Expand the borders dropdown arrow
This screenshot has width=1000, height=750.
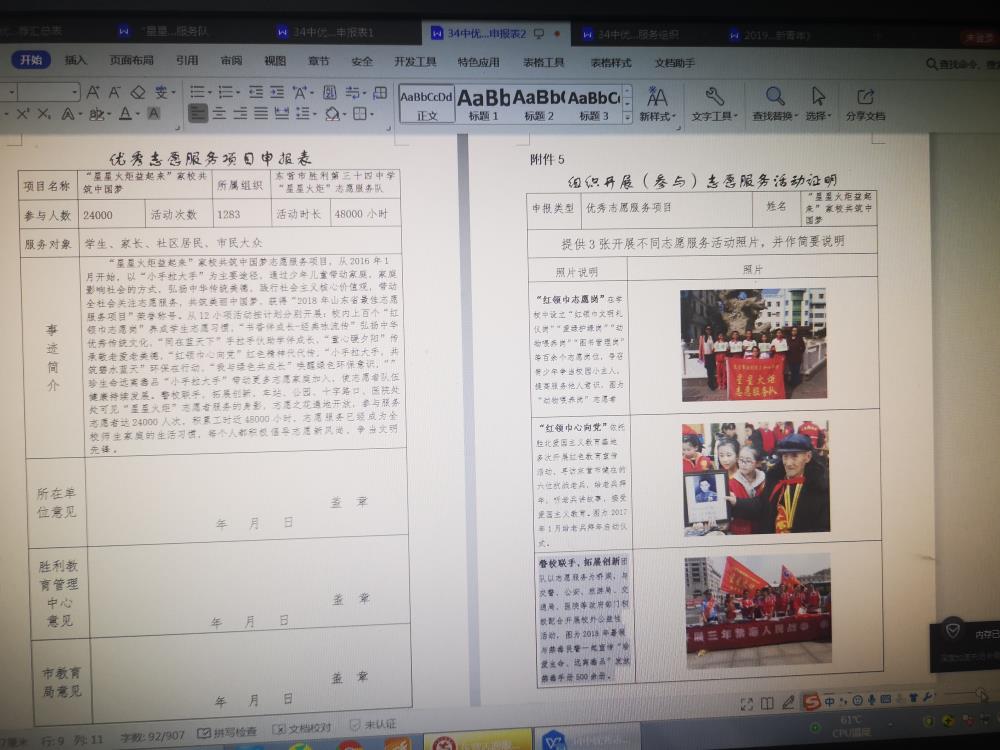click(x=371, y=115)
